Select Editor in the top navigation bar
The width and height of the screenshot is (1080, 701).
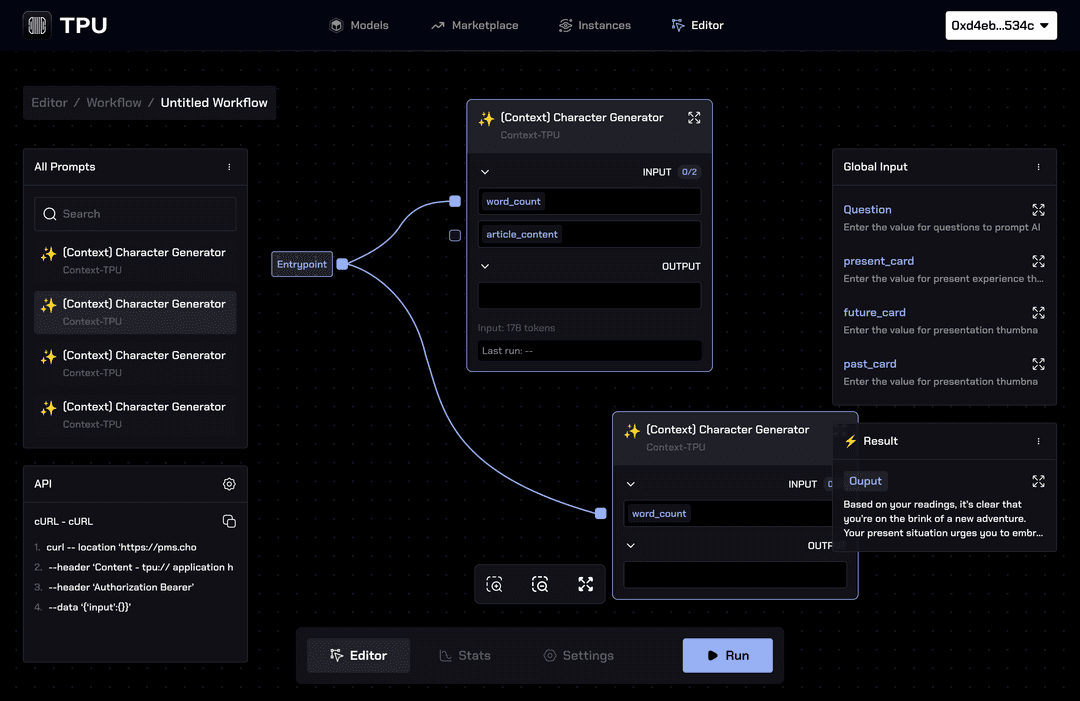click(697, 25)
